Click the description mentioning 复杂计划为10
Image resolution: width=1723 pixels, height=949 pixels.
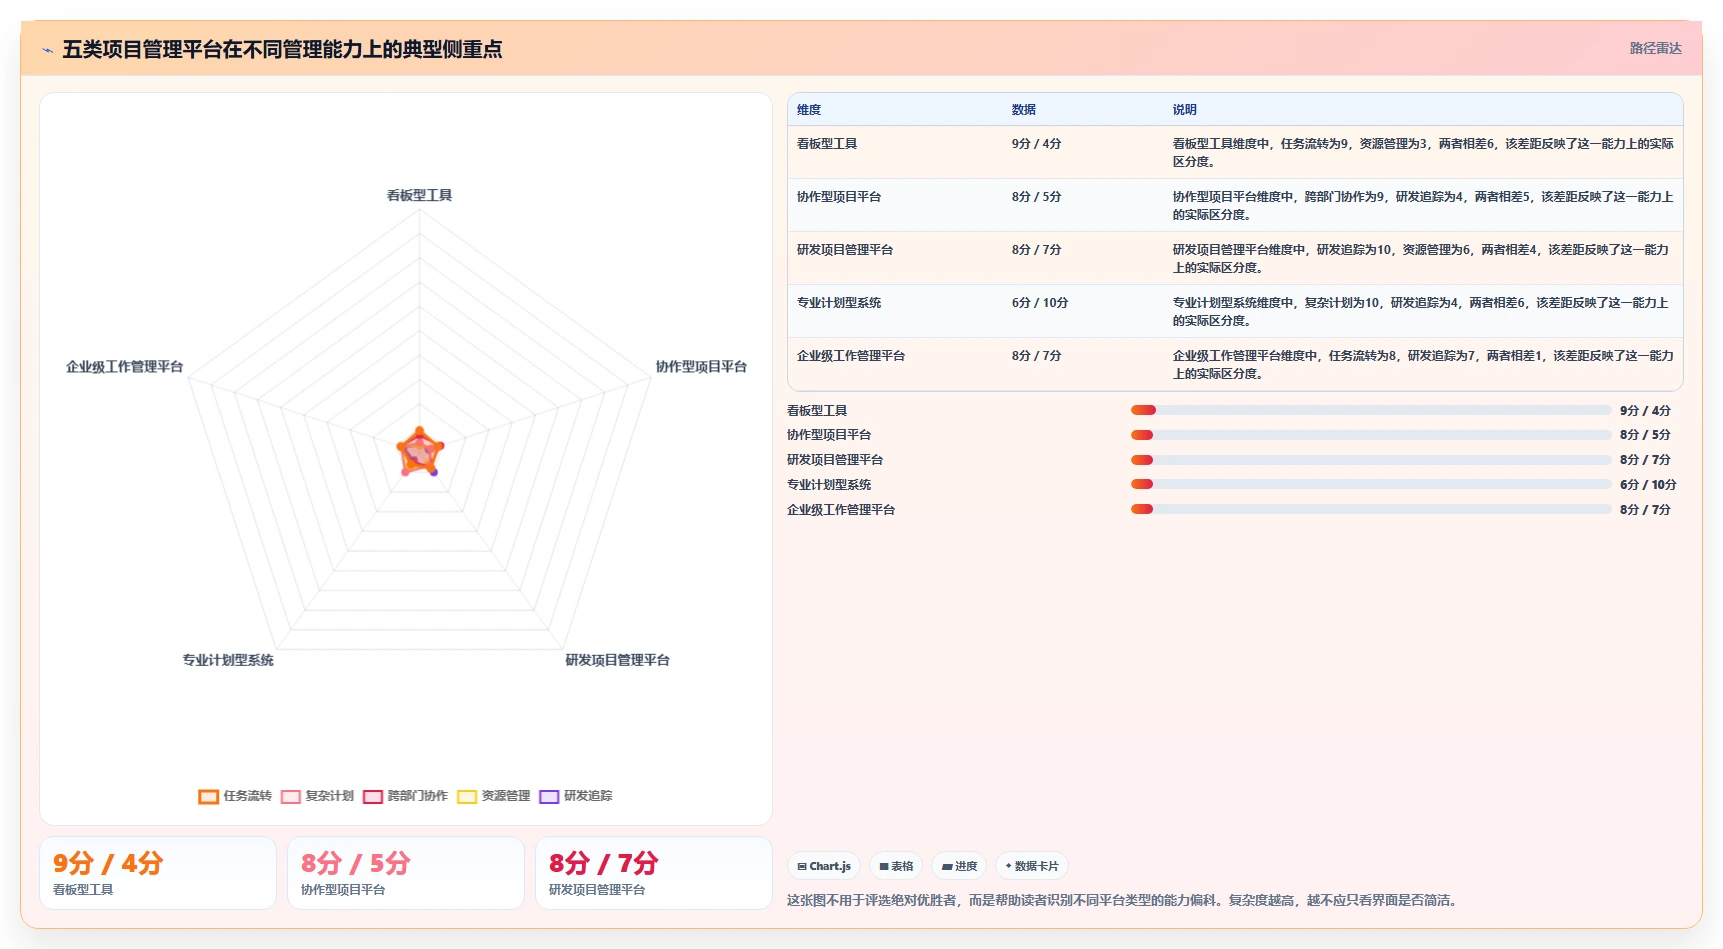pos(1423,312)
